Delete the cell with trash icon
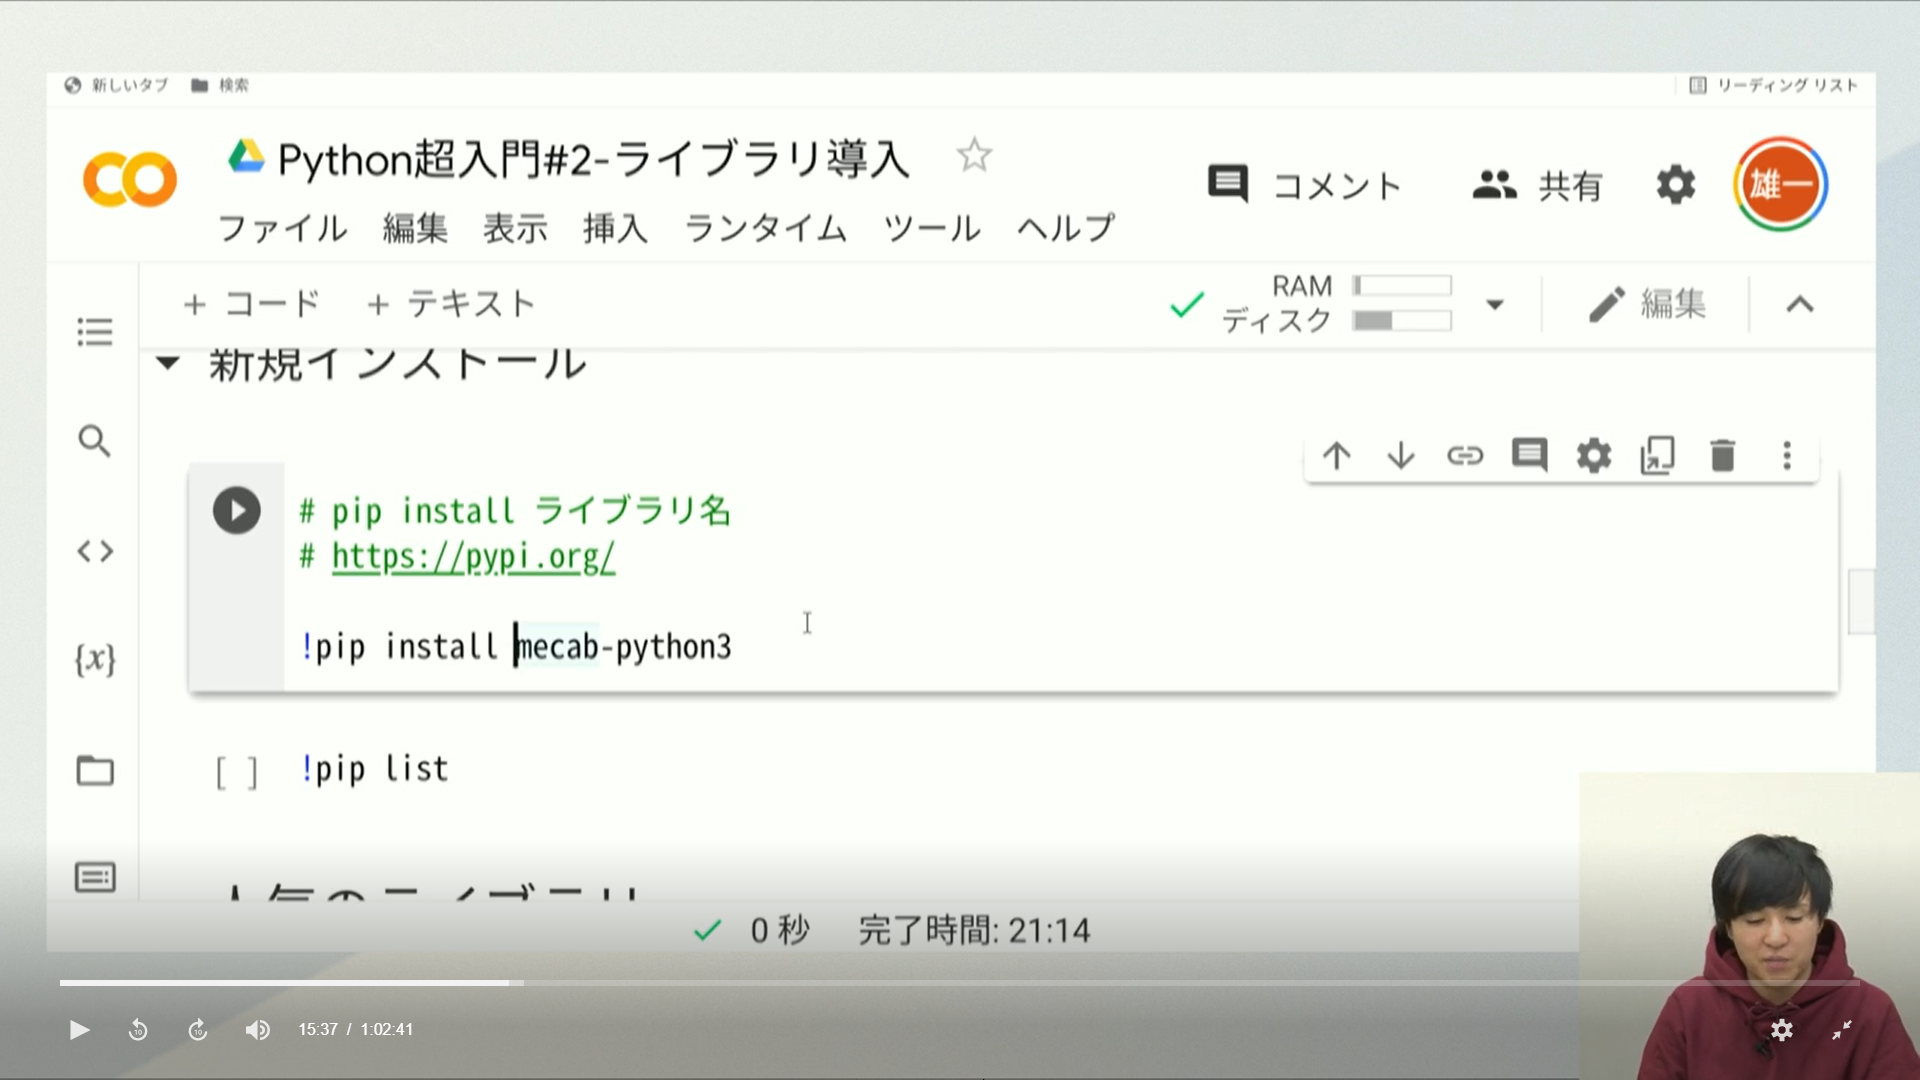The height and width of the screenshot is (1080, 1920). [x=1722, y=456]
